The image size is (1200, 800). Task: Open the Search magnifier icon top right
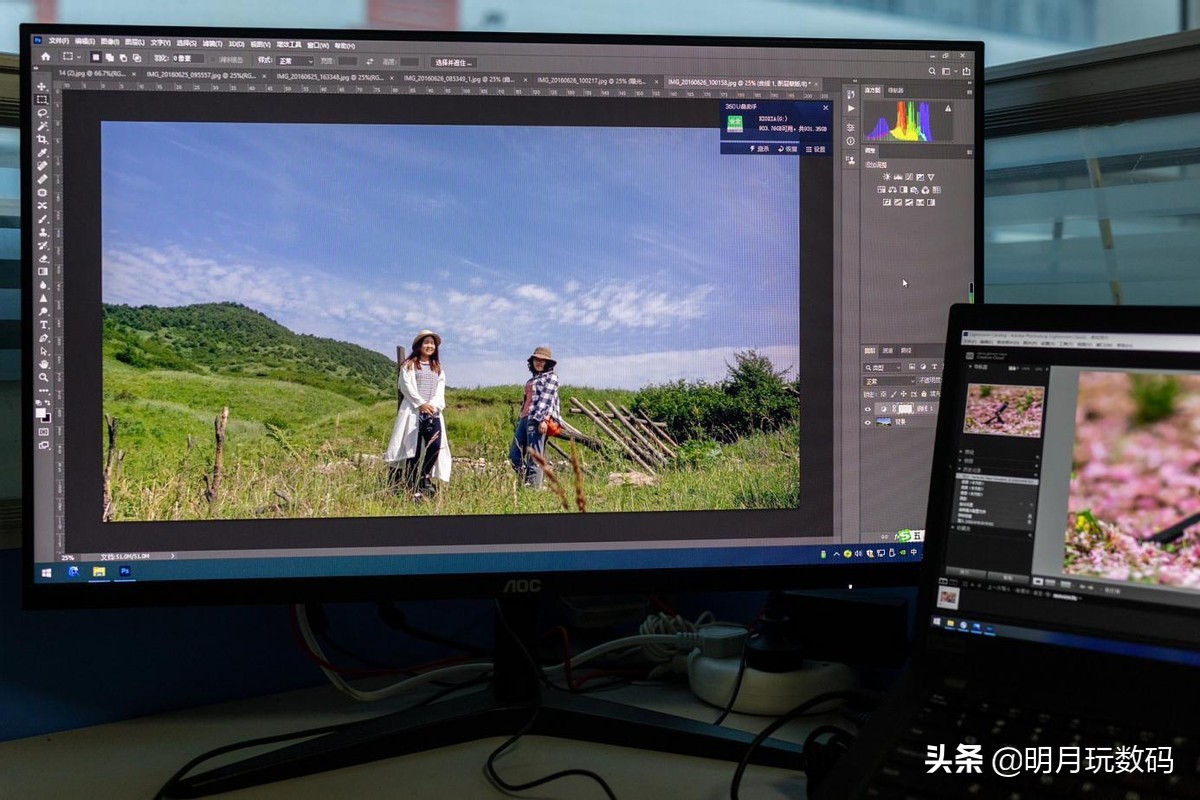932,71
